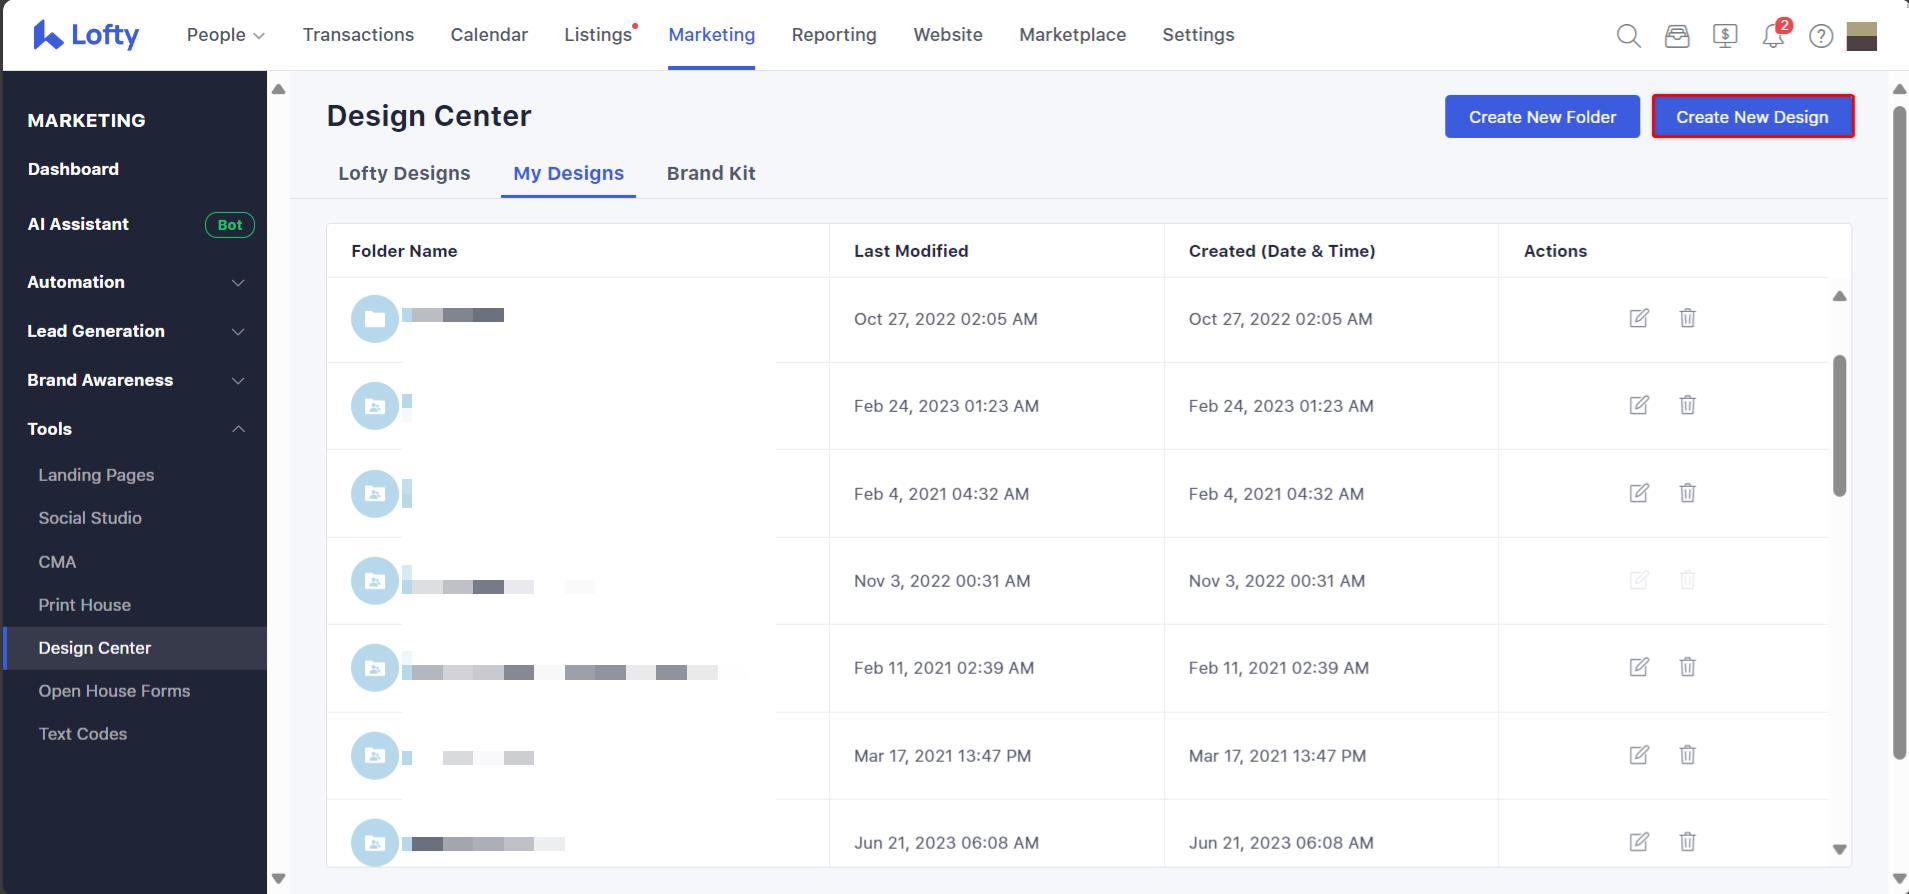Expand the Lead Generation sidebar section
Screen dimensions: 1909x894
[238, 332]
